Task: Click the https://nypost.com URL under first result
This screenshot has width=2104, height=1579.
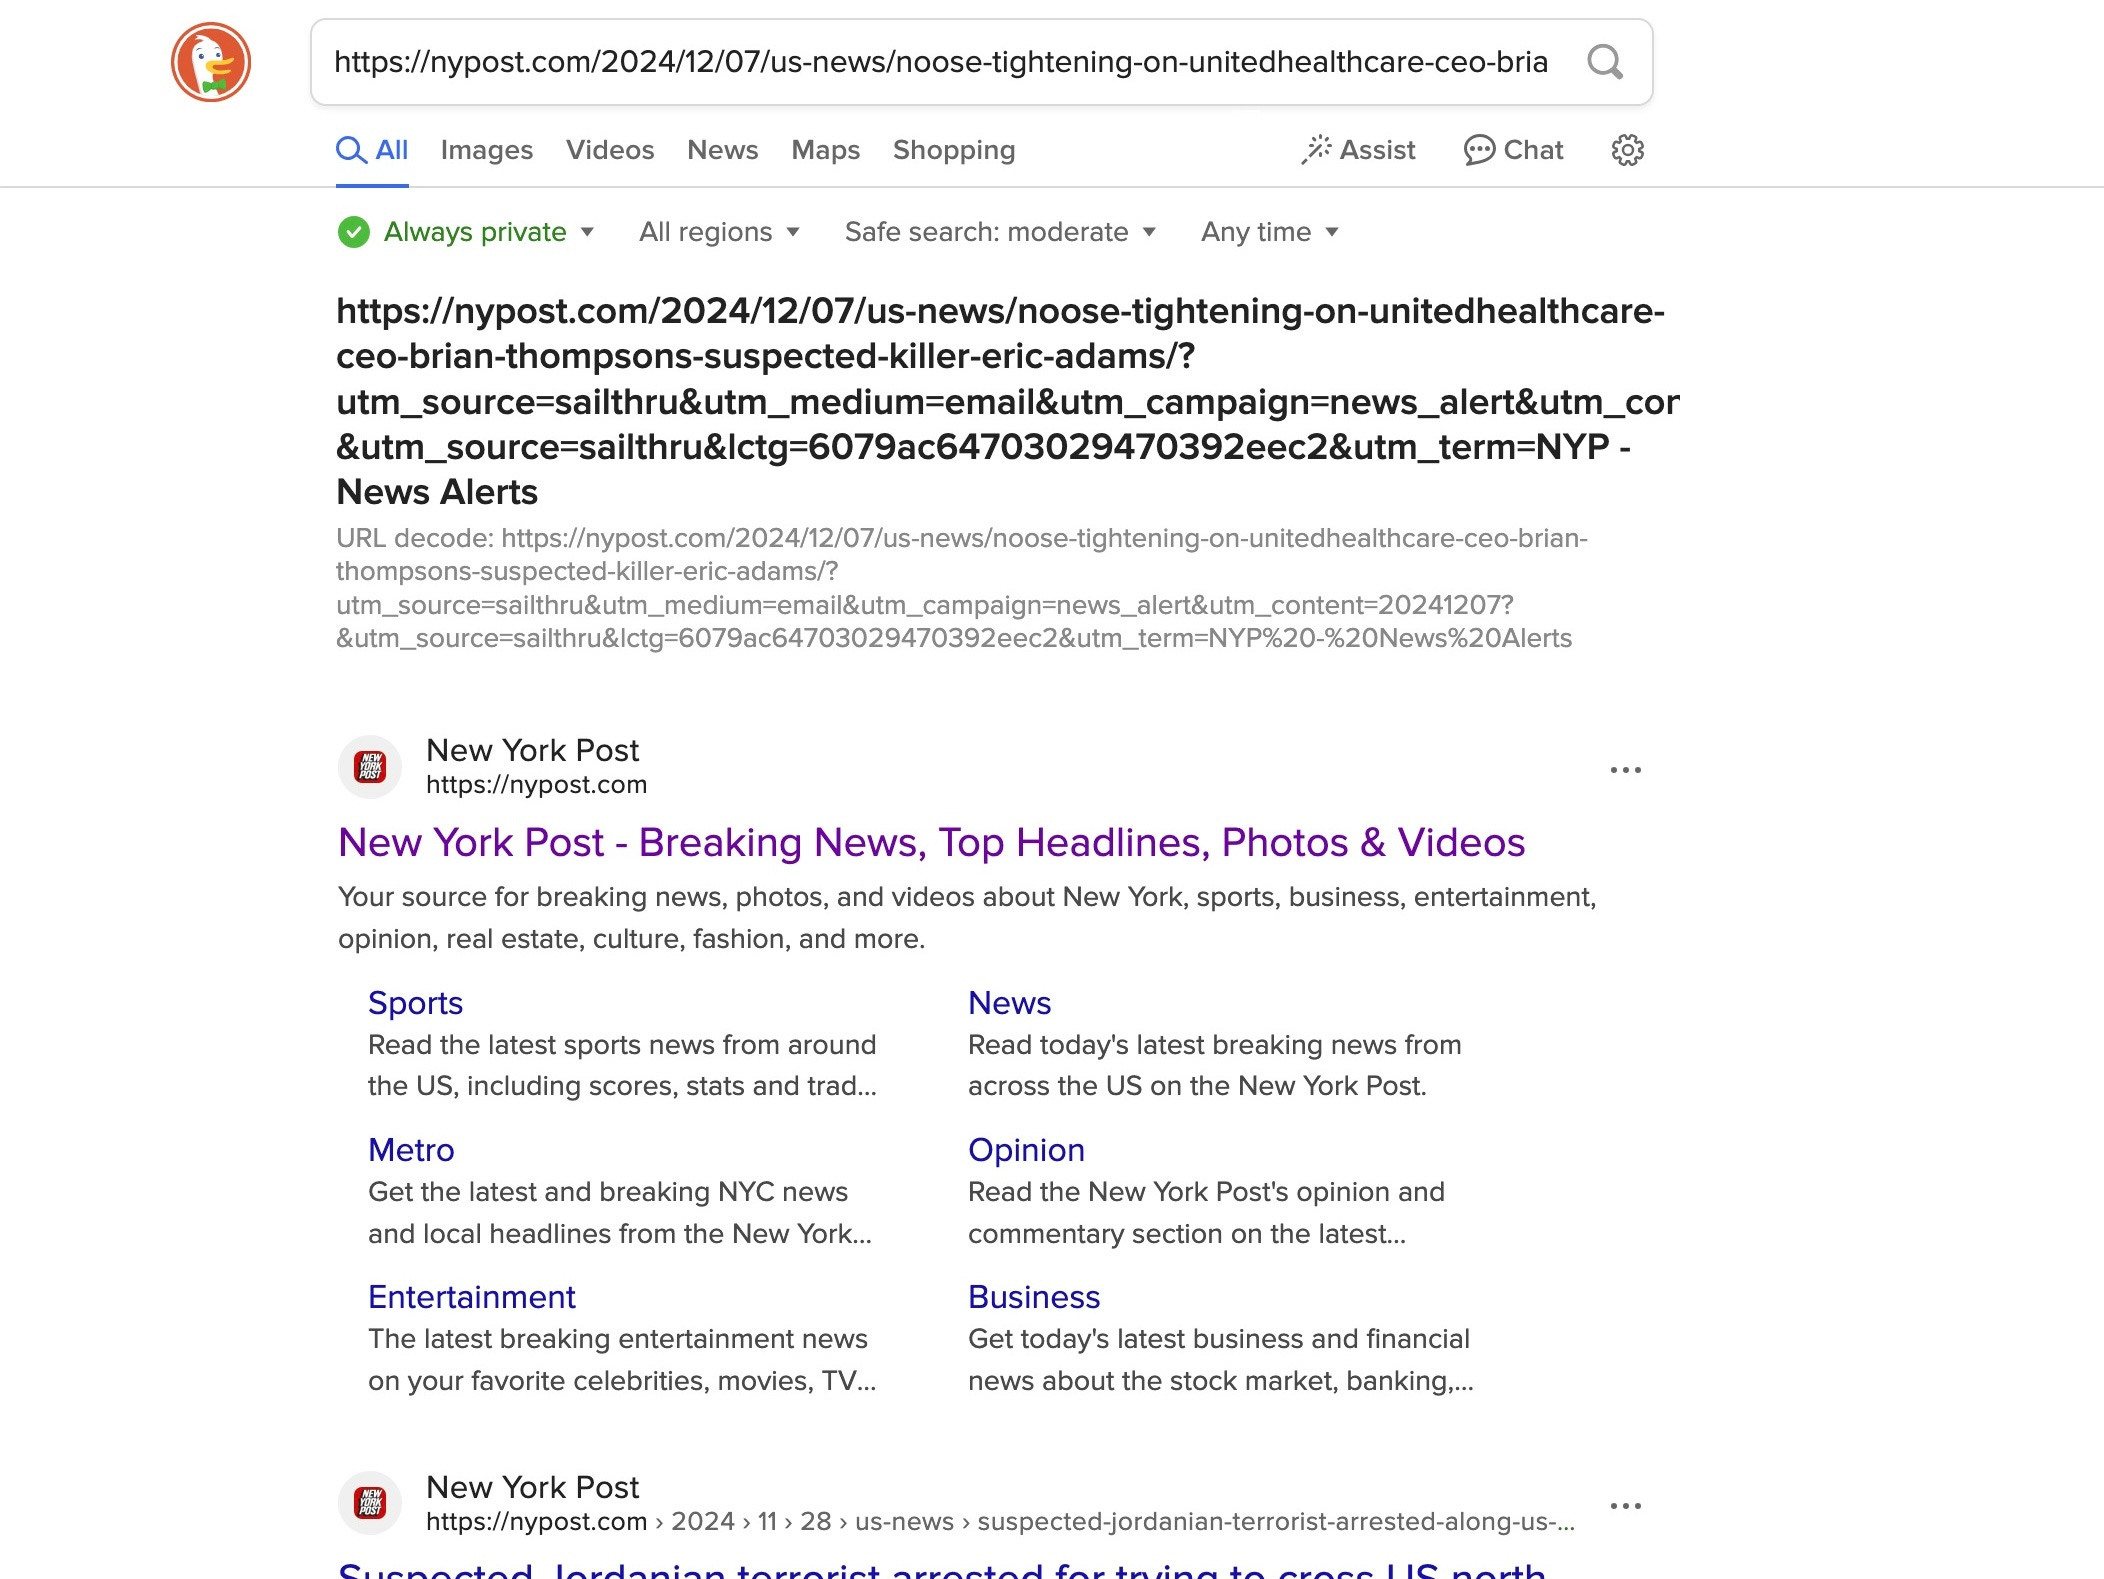Action: [x=537, y=785]
